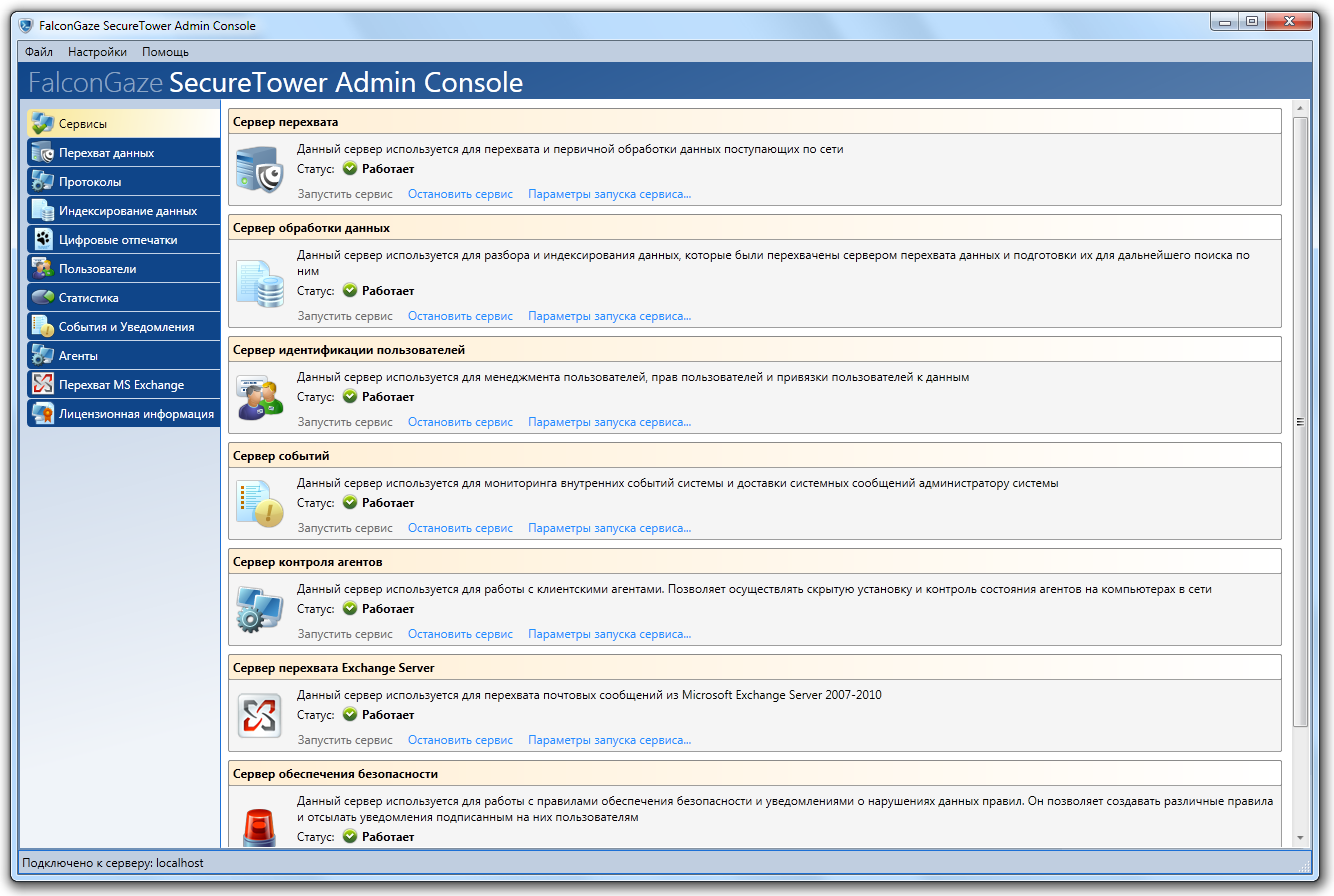Stop the Сервер контроля агентов service

click(x=460, y=634)
